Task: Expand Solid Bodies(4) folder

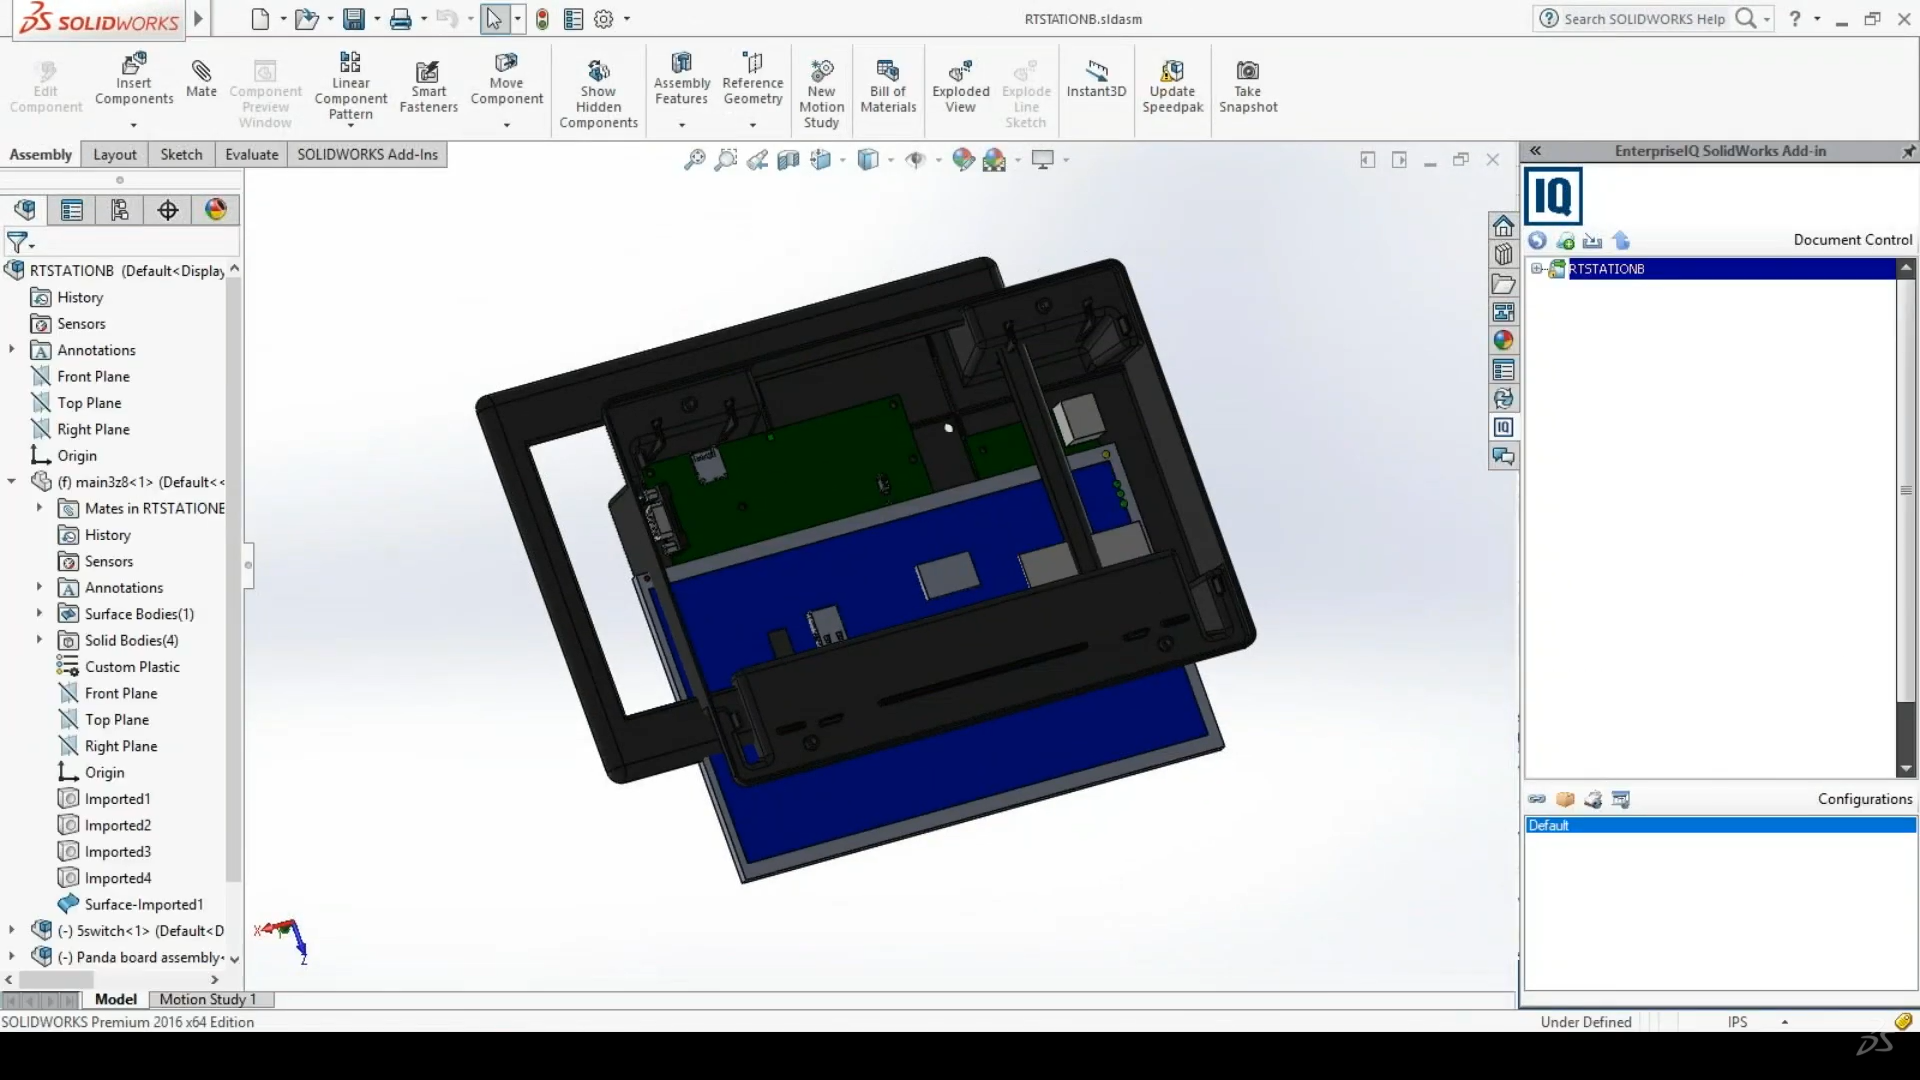Action: (40, 640)
